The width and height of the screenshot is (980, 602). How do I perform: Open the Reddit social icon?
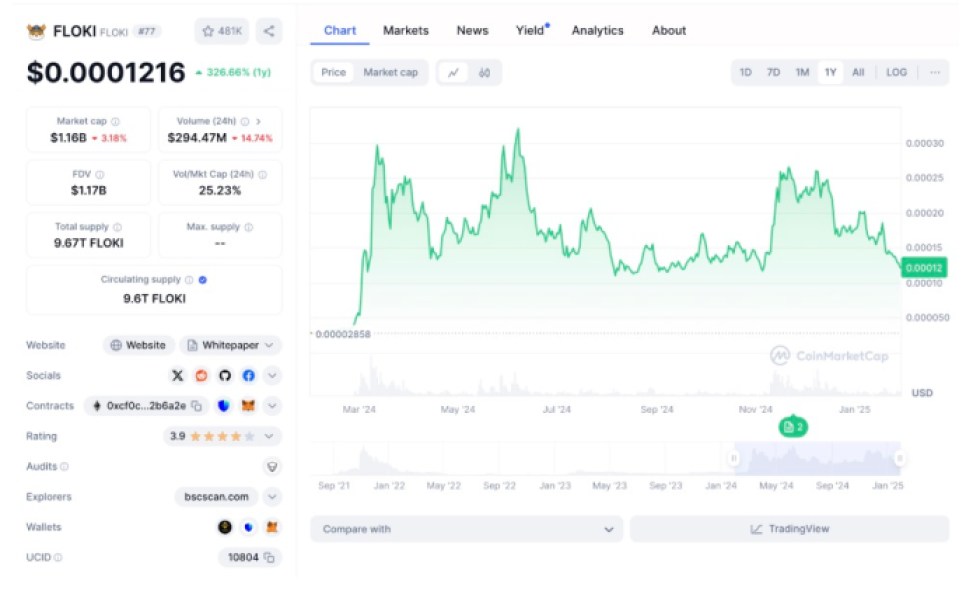click(x=201, y=375)
